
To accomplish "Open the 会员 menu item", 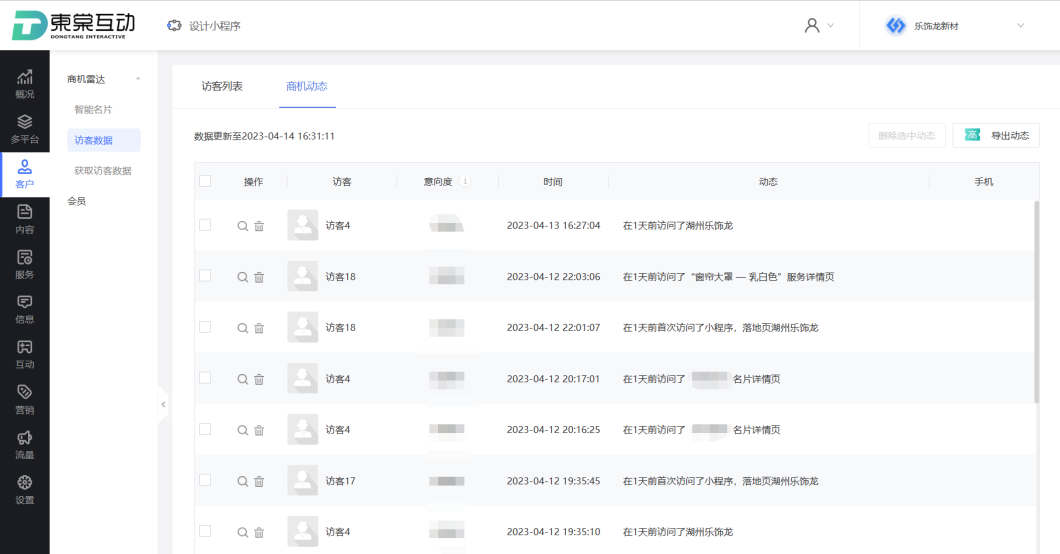I will point(76,201).
